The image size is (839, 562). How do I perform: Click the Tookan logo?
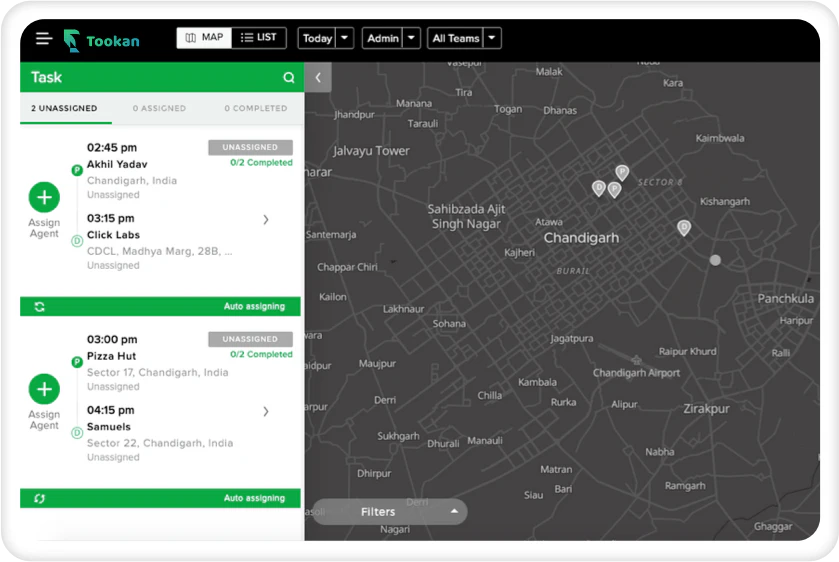[x=102, y=40]
